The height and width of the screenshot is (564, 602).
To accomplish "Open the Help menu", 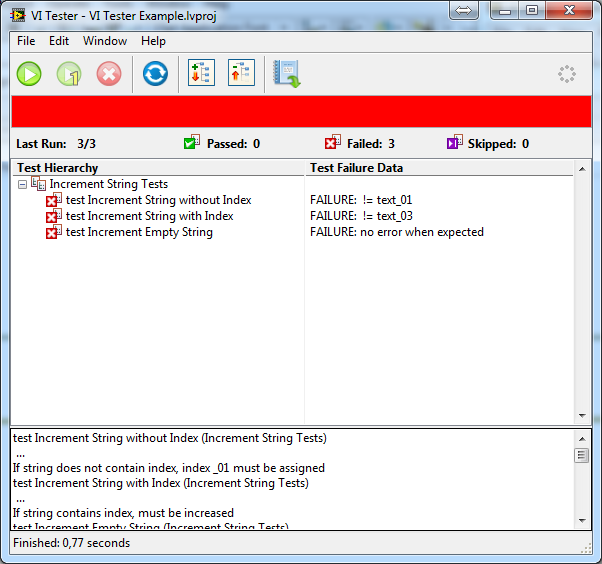I will pyautogui.click(x=153, y=41).
